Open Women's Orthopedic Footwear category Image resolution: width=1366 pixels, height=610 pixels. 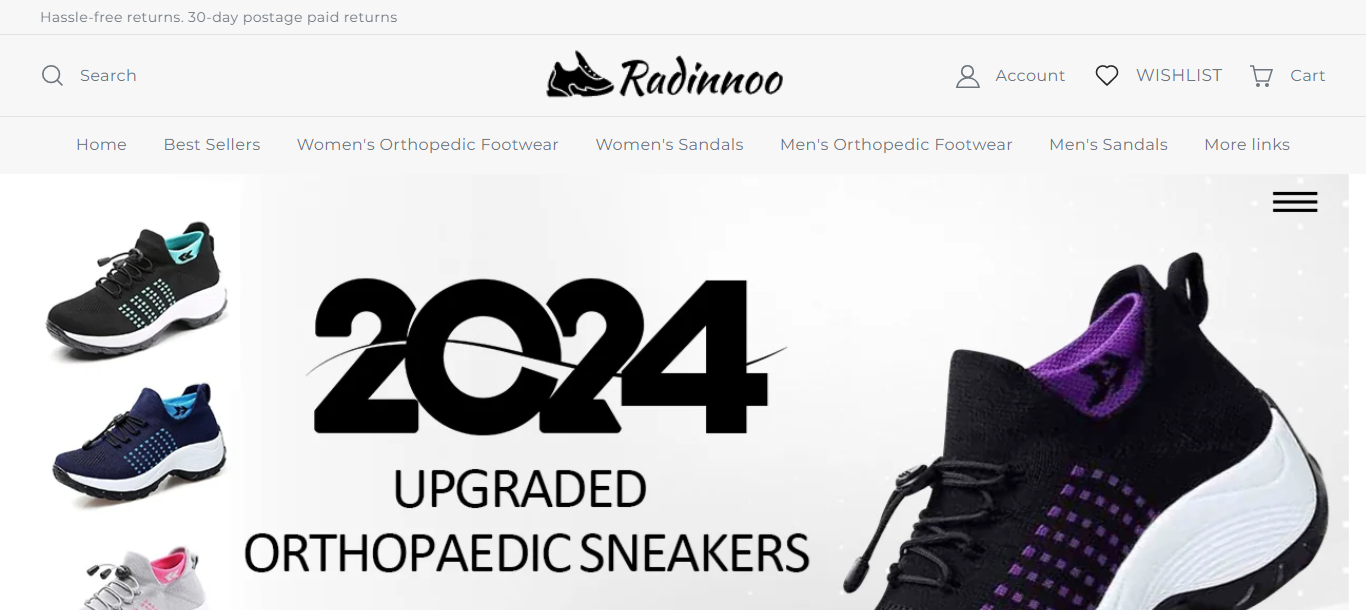[428, 145]
